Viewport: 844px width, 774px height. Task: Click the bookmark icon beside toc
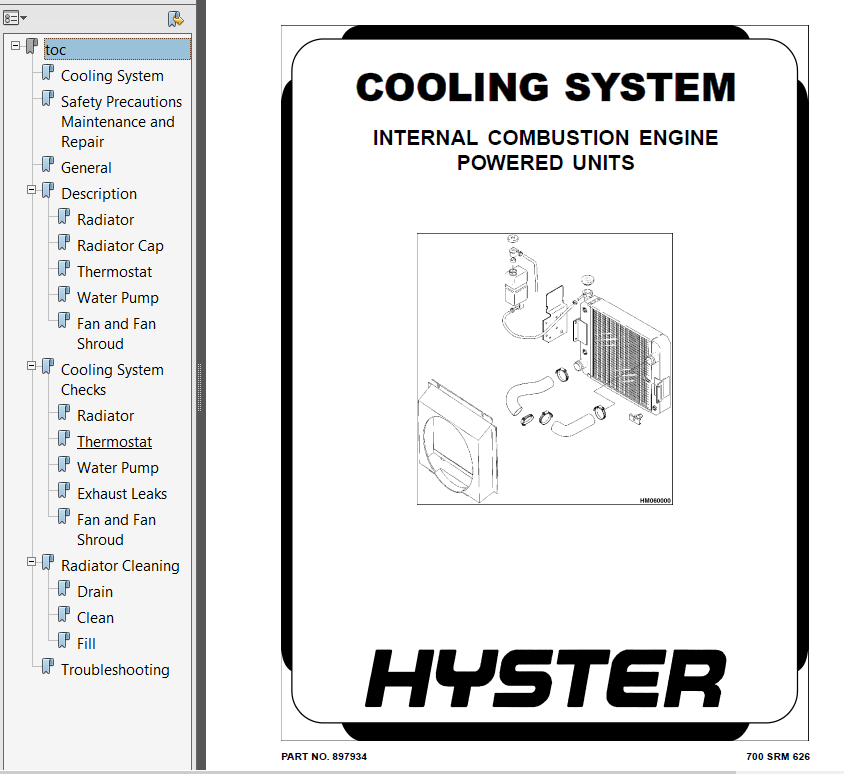[x=32, y=47]
